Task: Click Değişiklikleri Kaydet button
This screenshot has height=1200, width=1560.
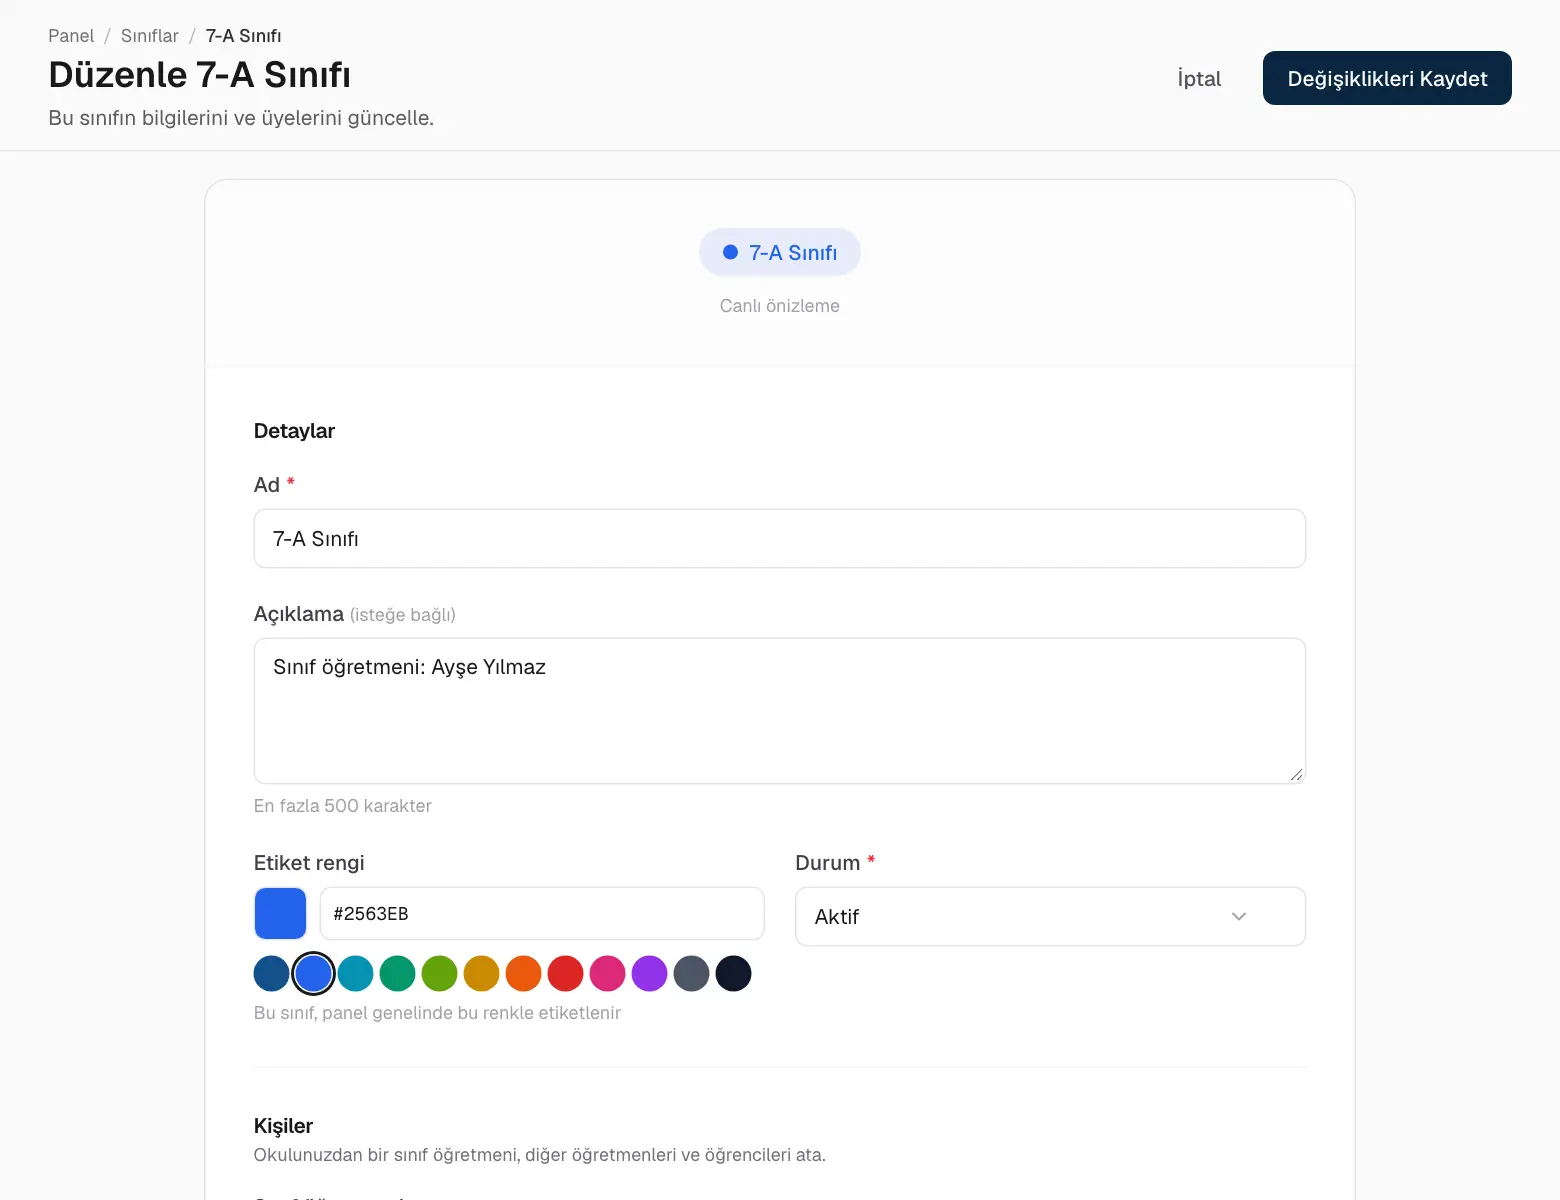Action: pyautogui.click(x=1387, y=78)
